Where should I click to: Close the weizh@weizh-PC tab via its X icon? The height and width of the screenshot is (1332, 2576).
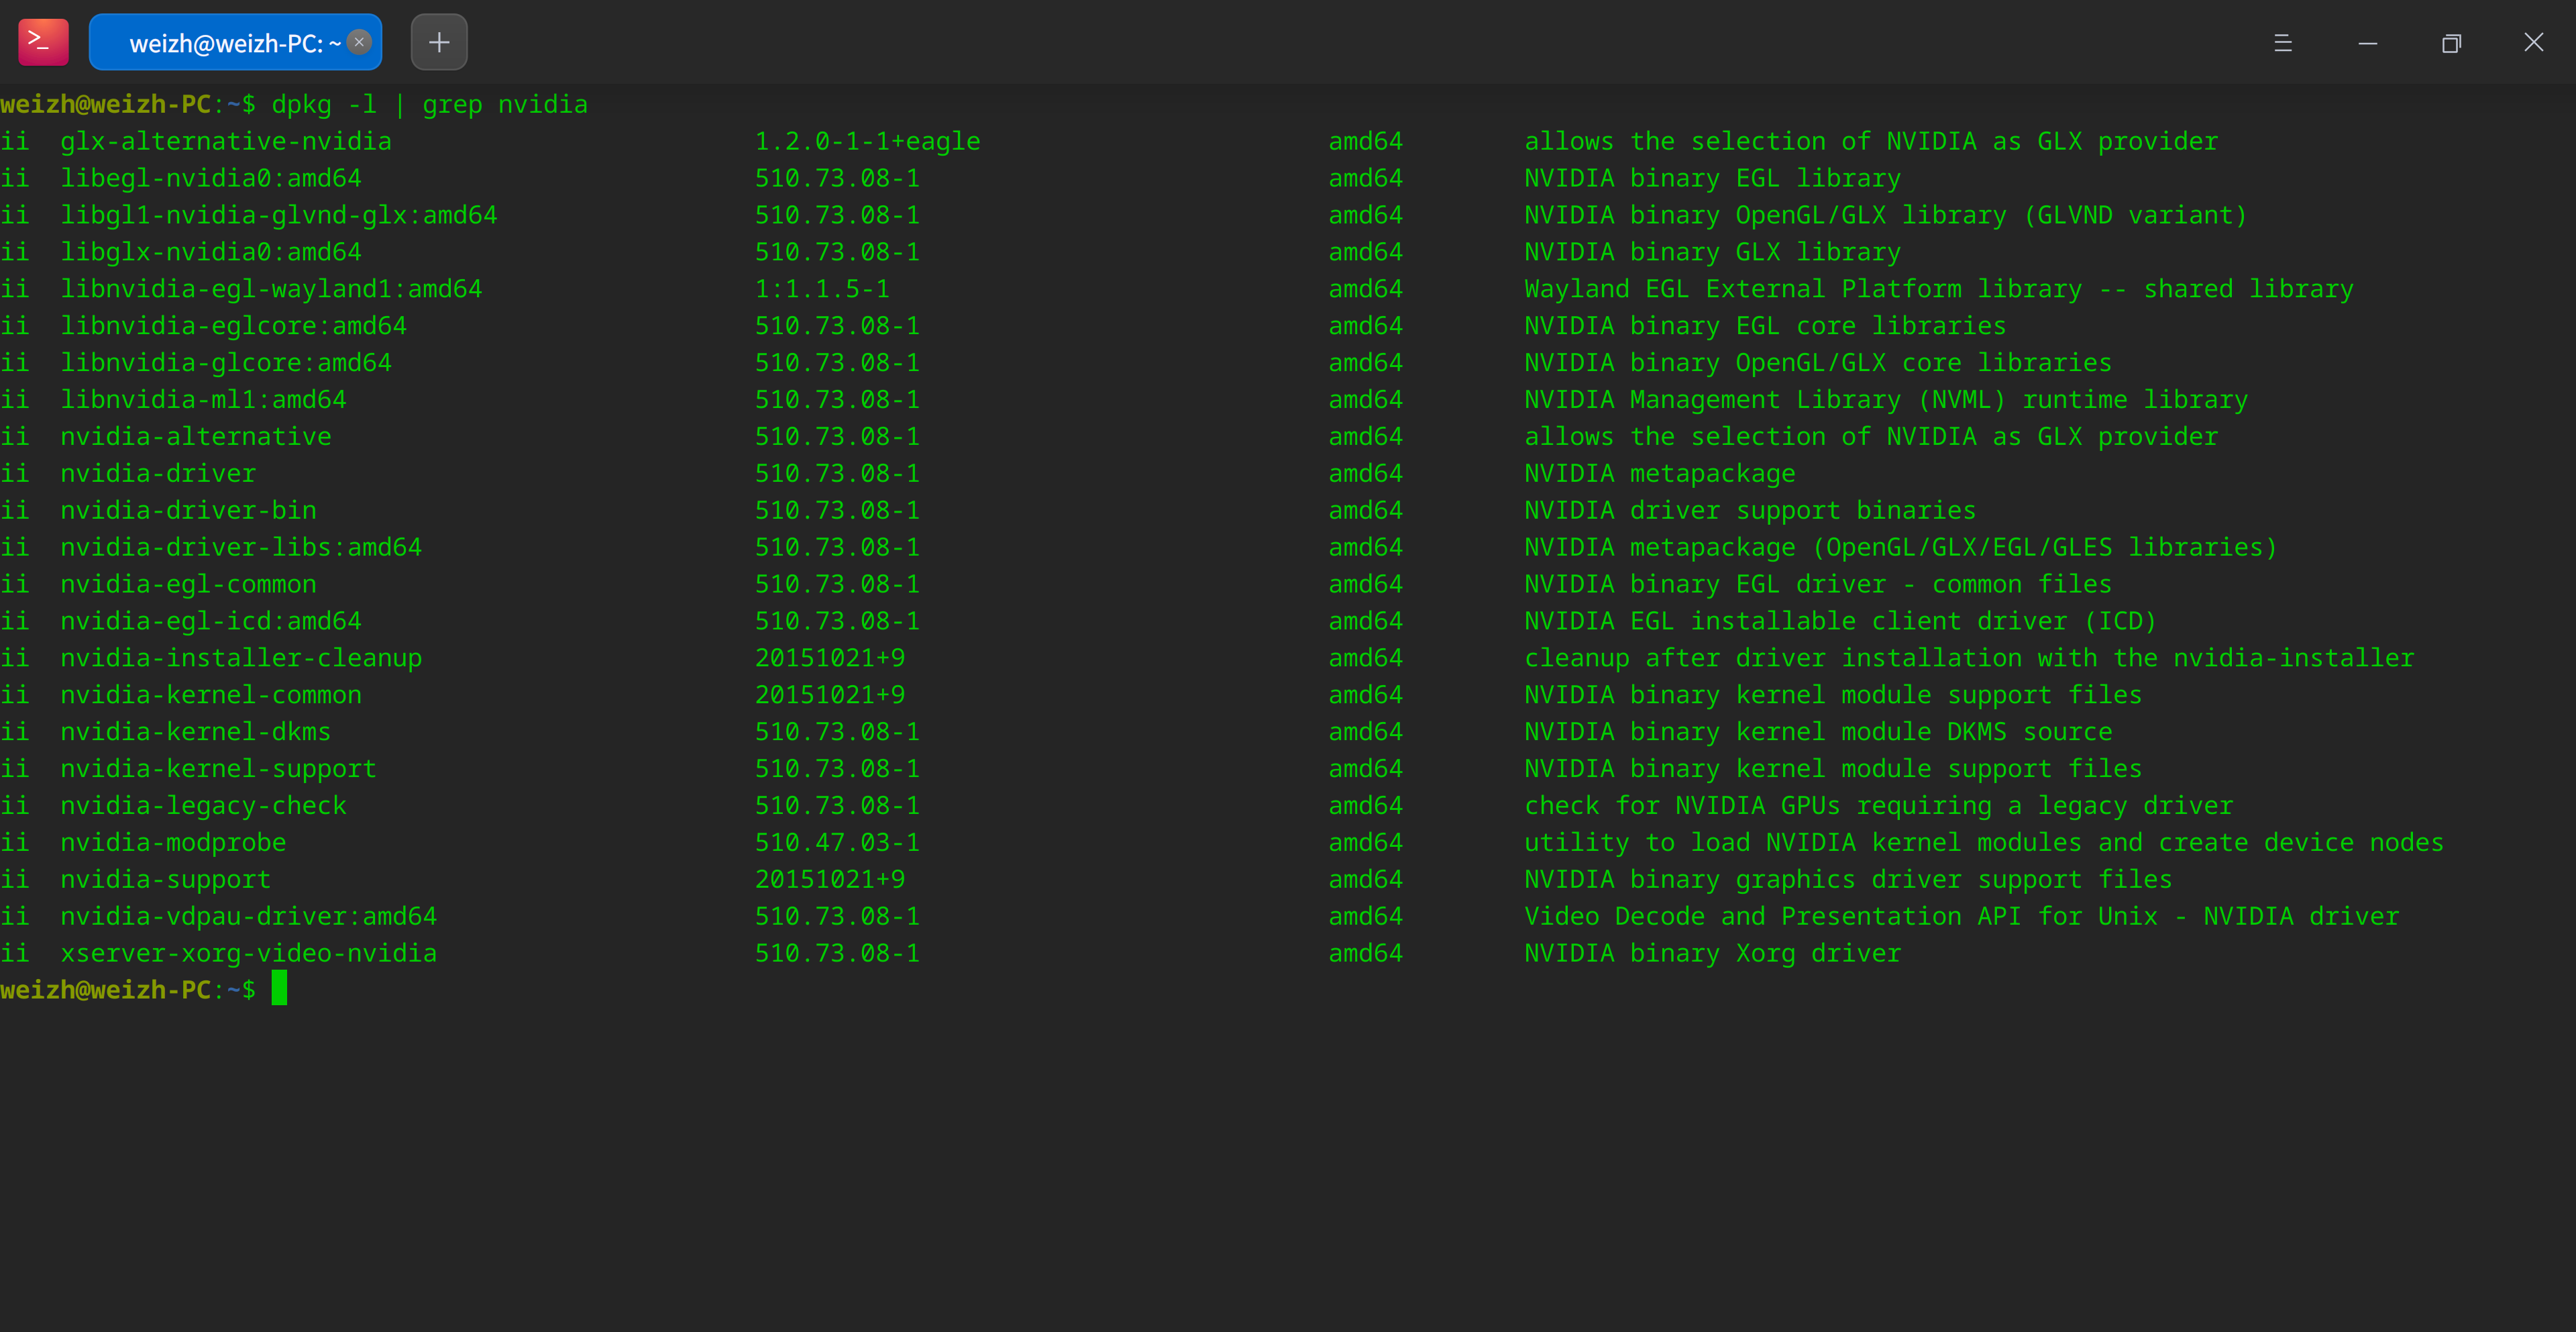coord(358,42)
